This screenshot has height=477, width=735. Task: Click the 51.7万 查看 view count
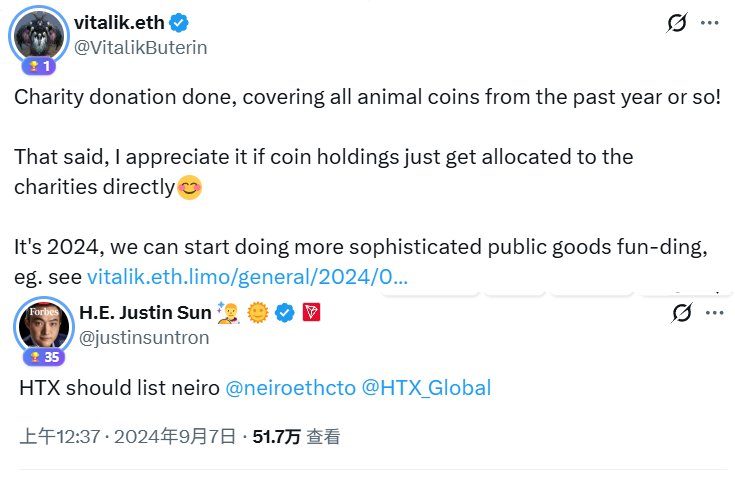296,436
